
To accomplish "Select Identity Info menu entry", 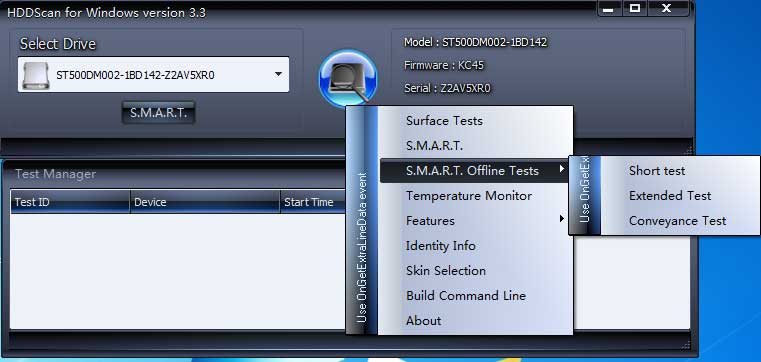I will pos(475,246).
